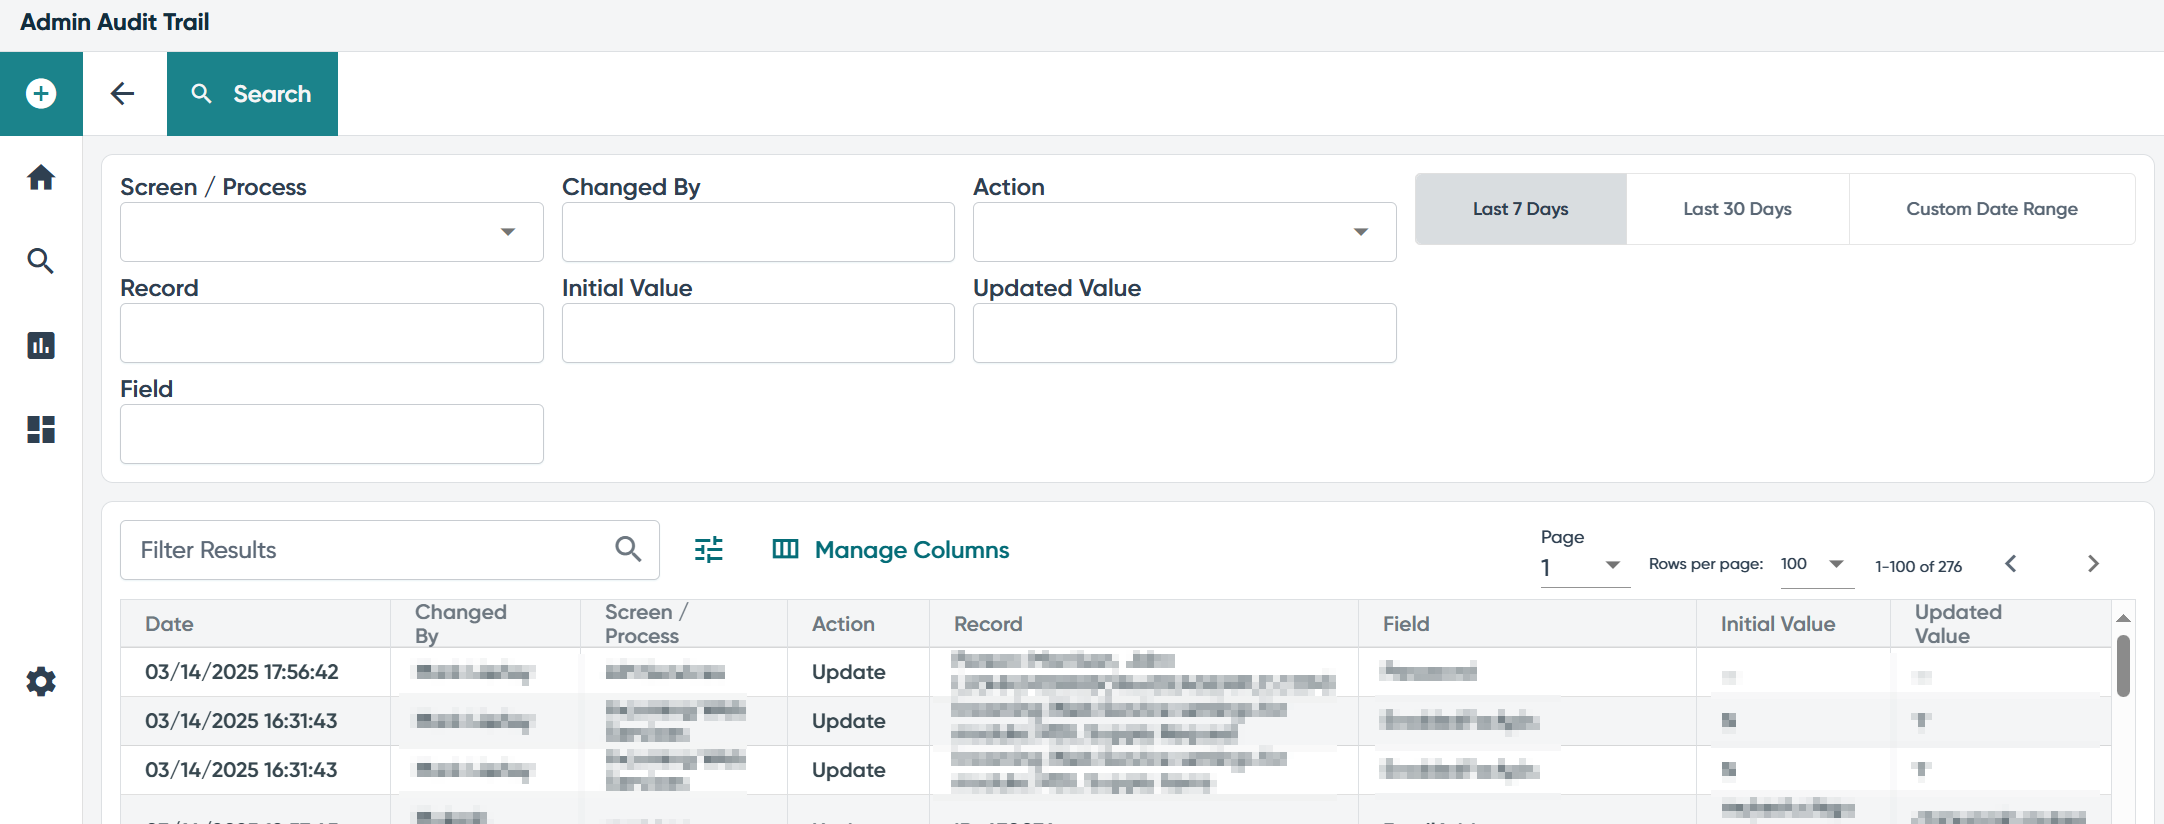Click the Search button in the toolbar
The height and width of the screenshot is (824, 2164).
[252, 94]
